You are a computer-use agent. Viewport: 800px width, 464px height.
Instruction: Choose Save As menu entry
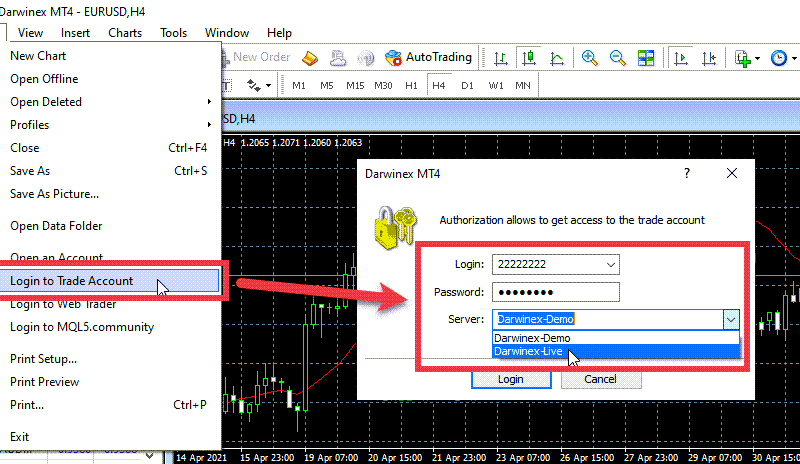coord(110,170)
